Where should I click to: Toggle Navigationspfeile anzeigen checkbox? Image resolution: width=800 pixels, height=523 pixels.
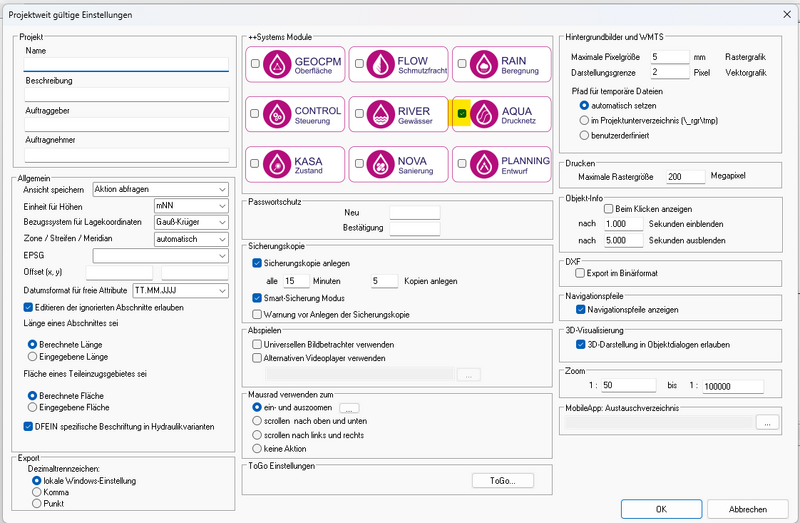580,309
